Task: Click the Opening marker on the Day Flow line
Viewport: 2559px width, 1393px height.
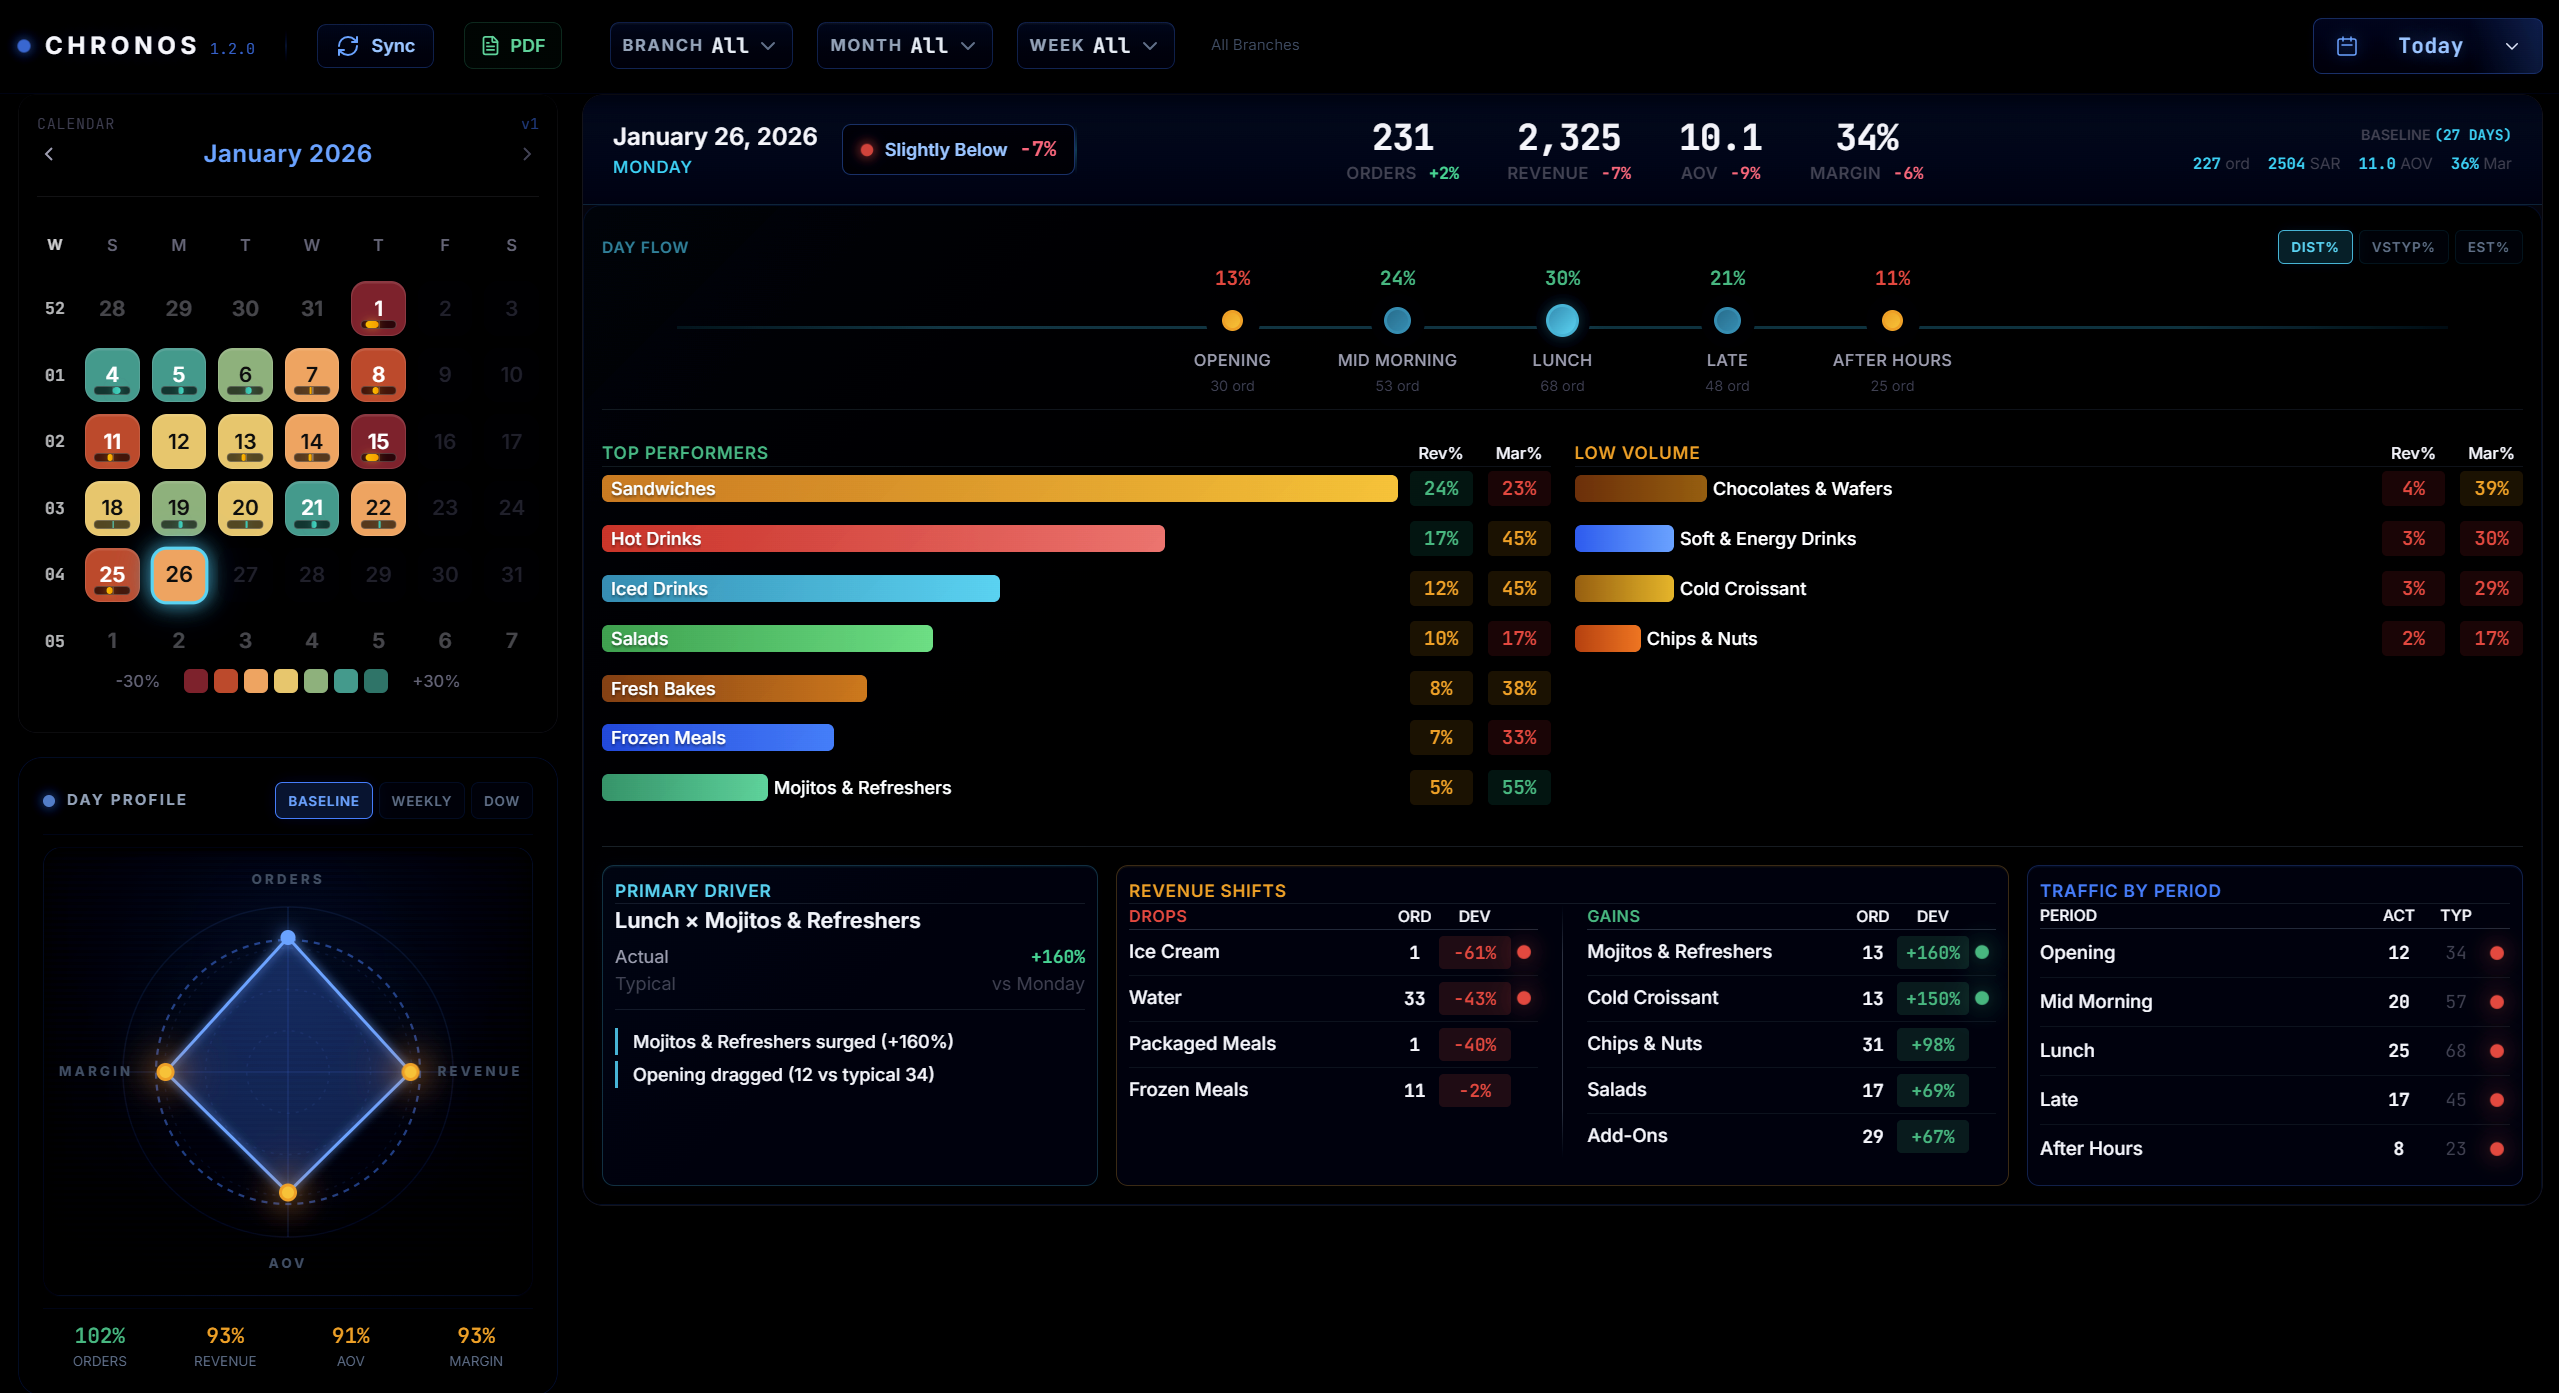Action: 1232,320
